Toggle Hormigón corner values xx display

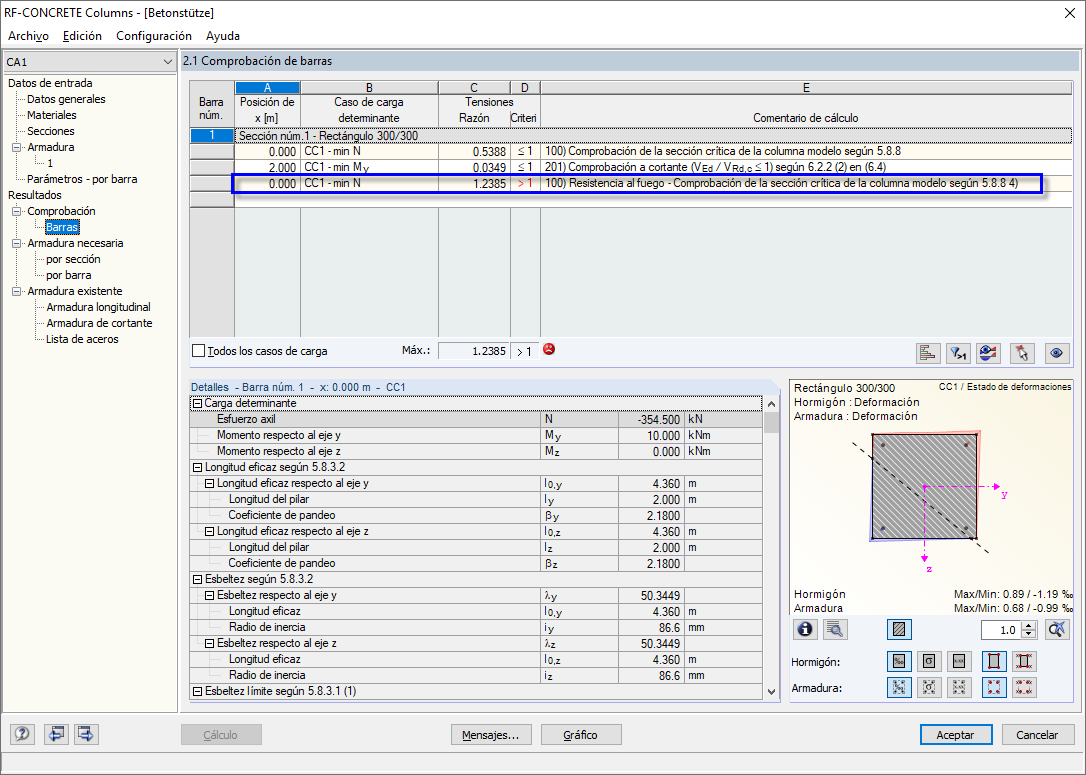pos(1024,661)
